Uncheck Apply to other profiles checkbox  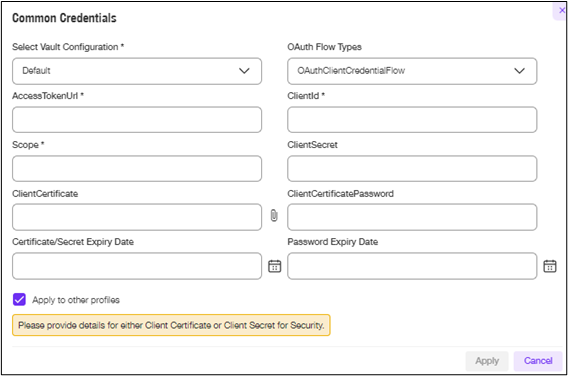pos(19,300)
